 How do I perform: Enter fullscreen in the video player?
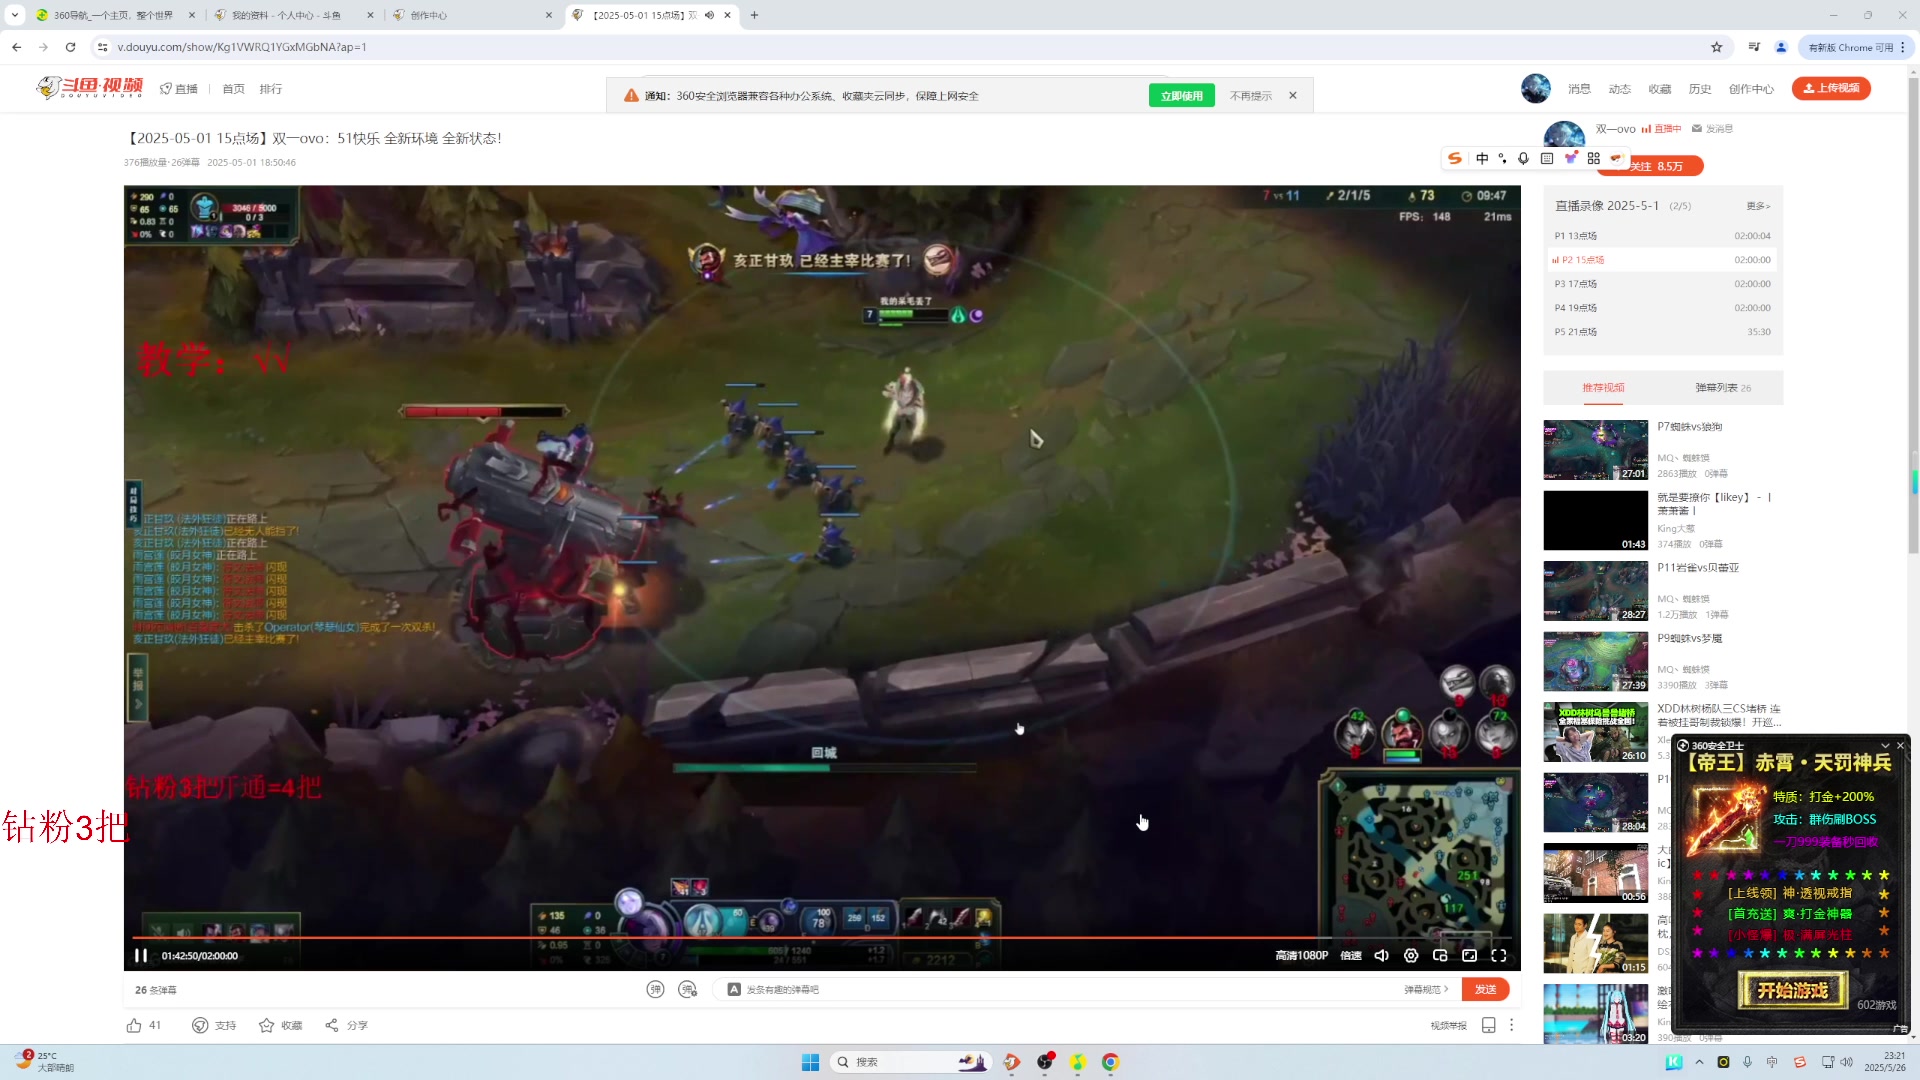1499,955
